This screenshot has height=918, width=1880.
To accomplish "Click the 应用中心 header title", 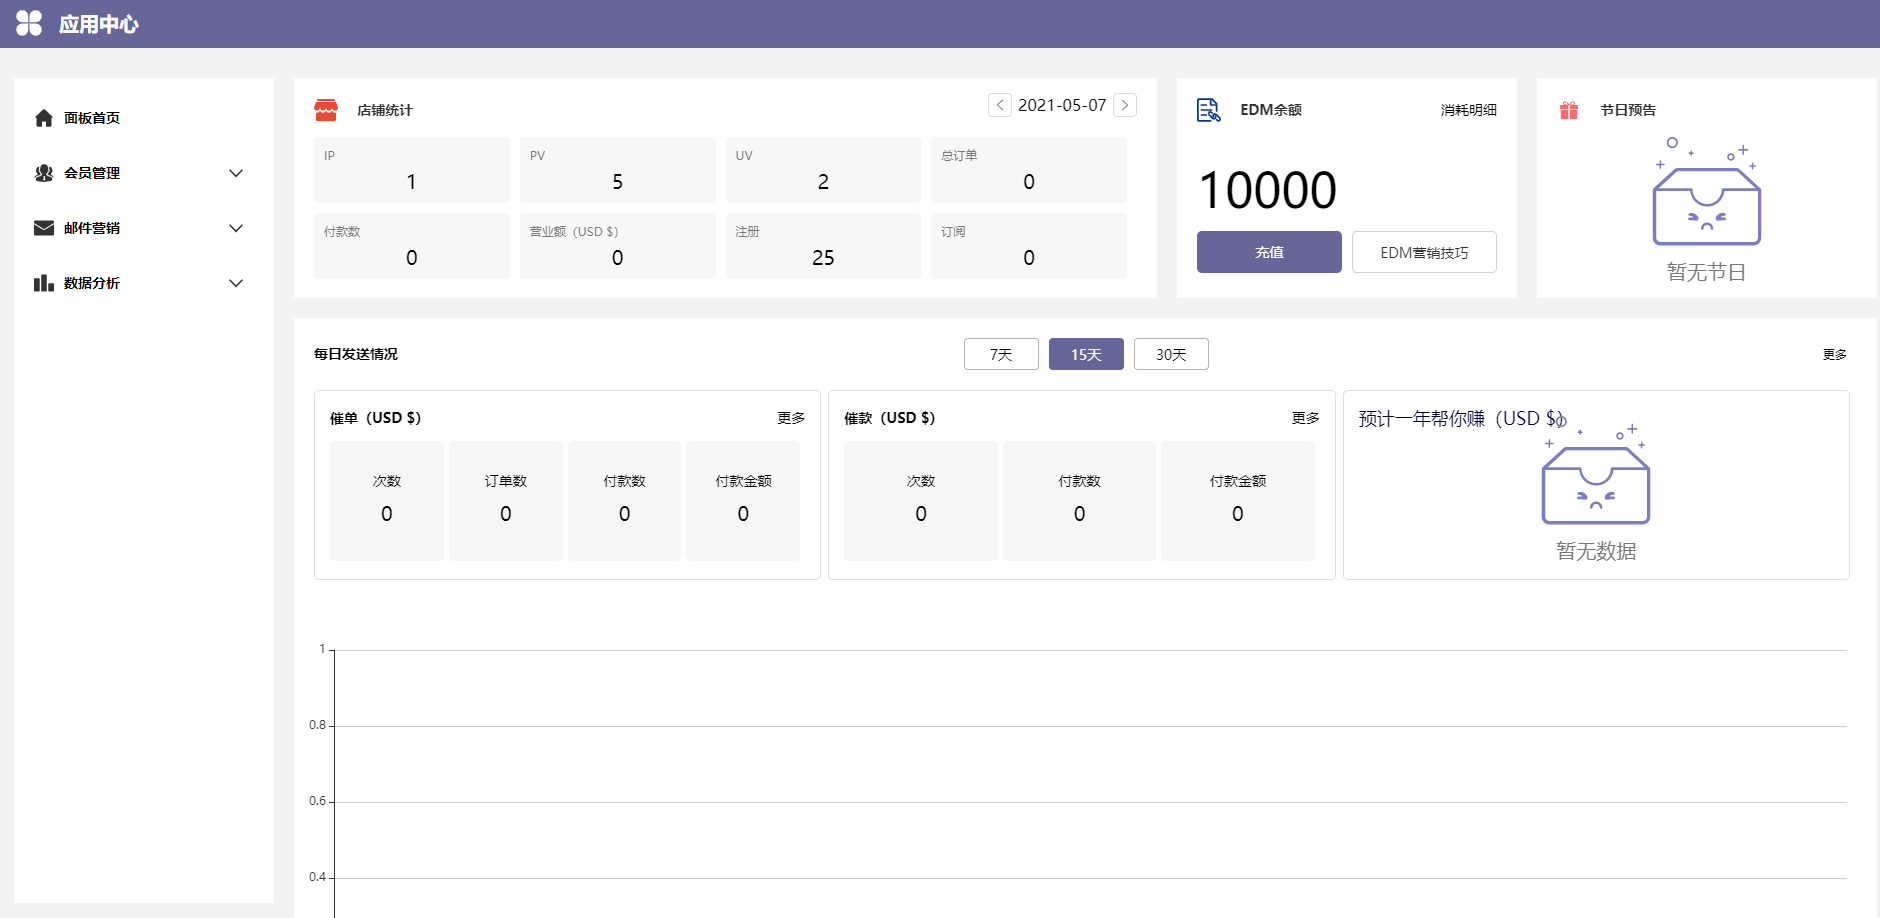I will point(98,24).
